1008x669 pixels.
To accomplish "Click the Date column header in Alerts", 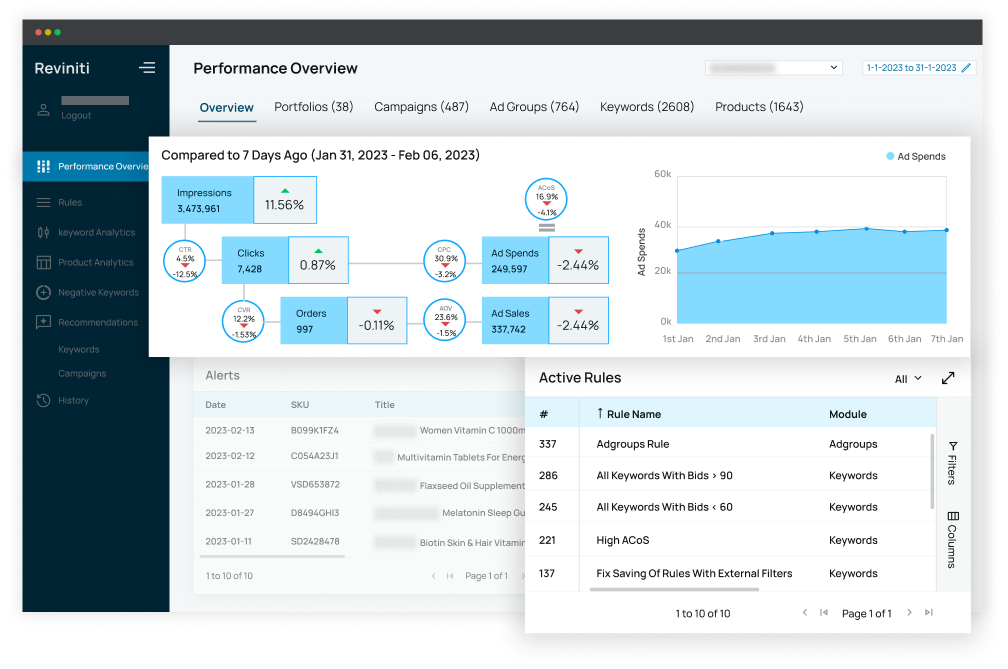I will click(x=215, y=405).
